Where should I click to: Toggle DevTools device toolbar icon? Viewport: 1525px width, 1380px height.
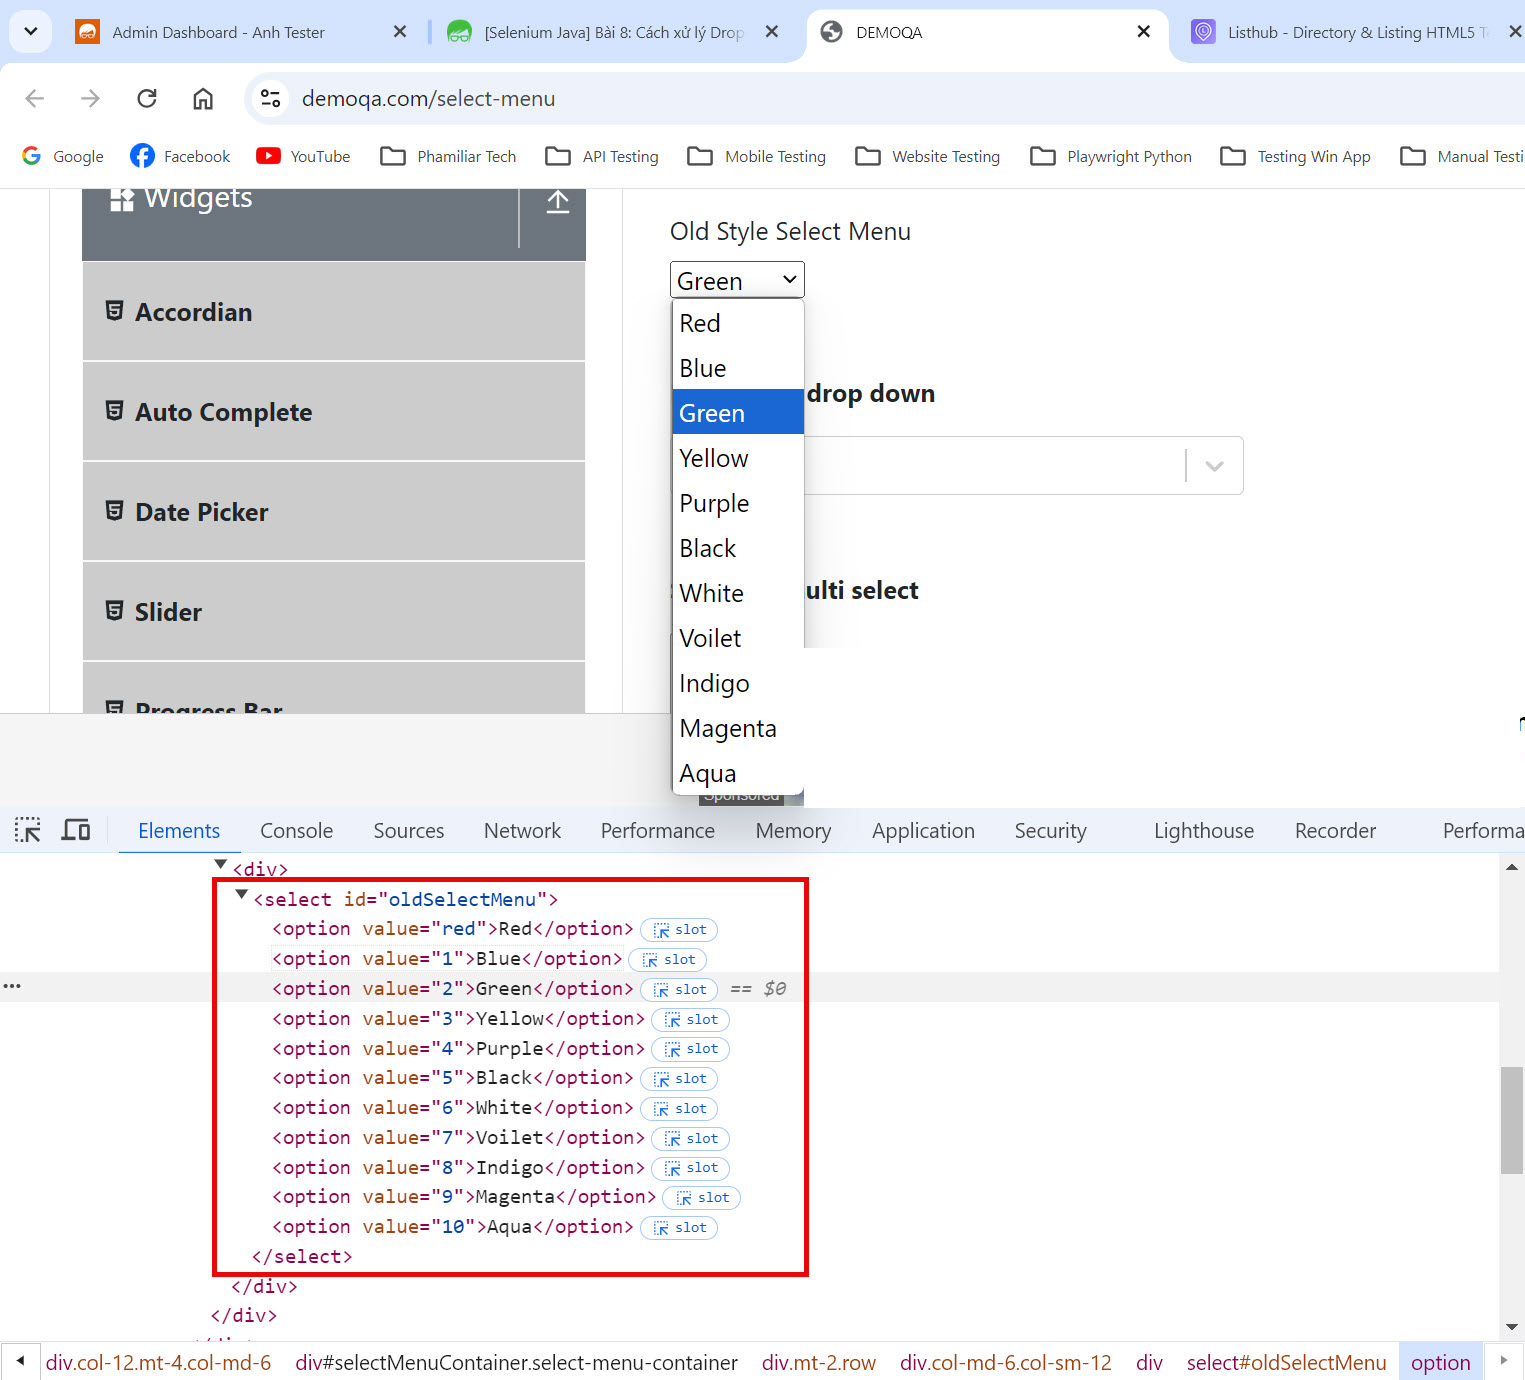(76, 830)
